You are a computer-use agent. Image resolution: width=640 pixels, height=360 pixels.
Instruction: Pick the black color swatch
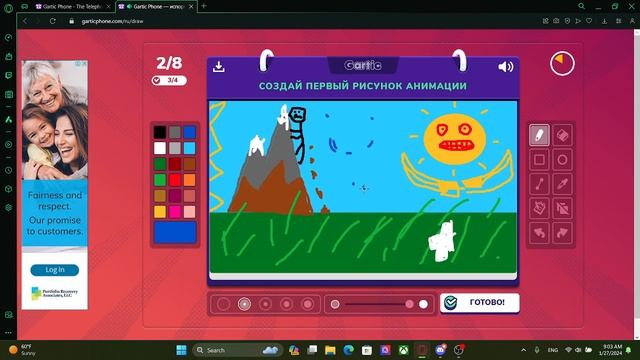click(160, 132)
